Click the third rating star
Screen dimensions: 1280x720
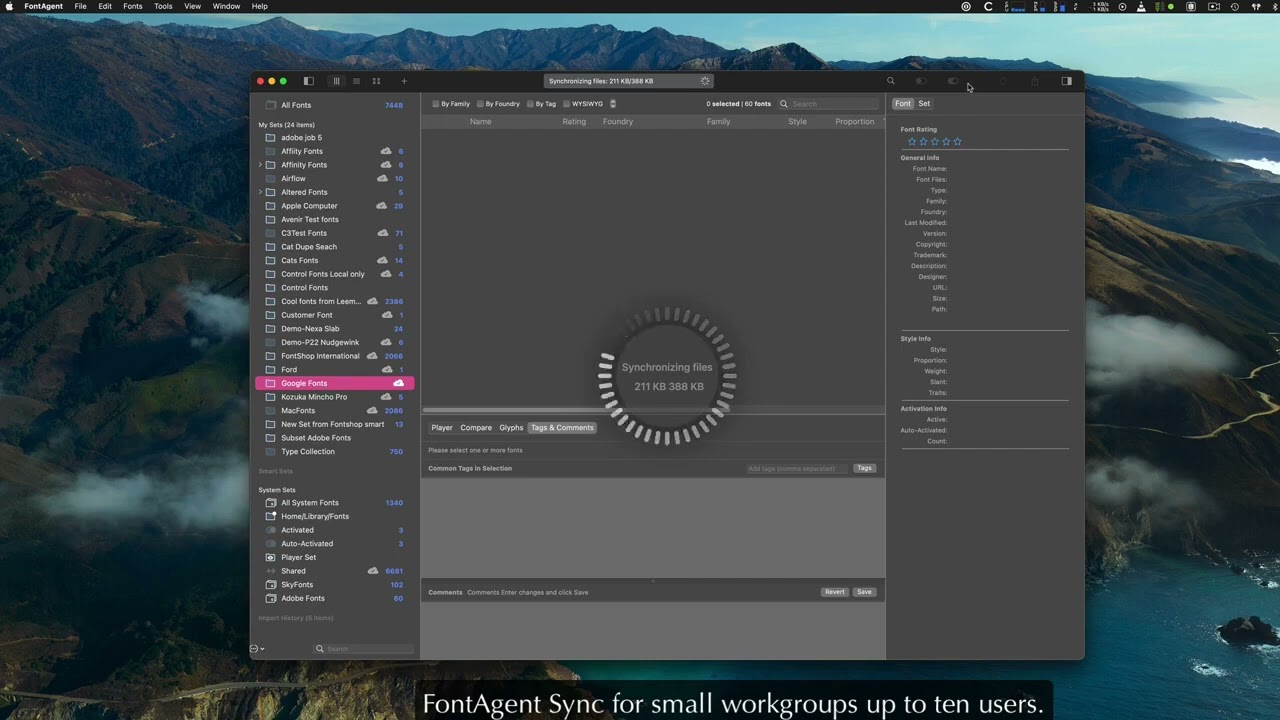coord(934,142)
